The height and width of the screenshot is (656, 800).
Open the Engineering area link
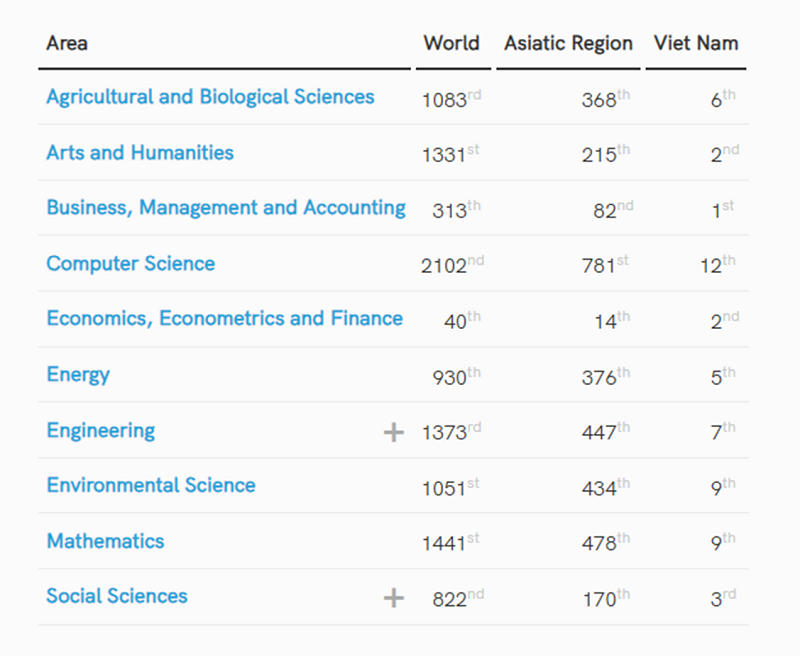(x=100, y=431)
